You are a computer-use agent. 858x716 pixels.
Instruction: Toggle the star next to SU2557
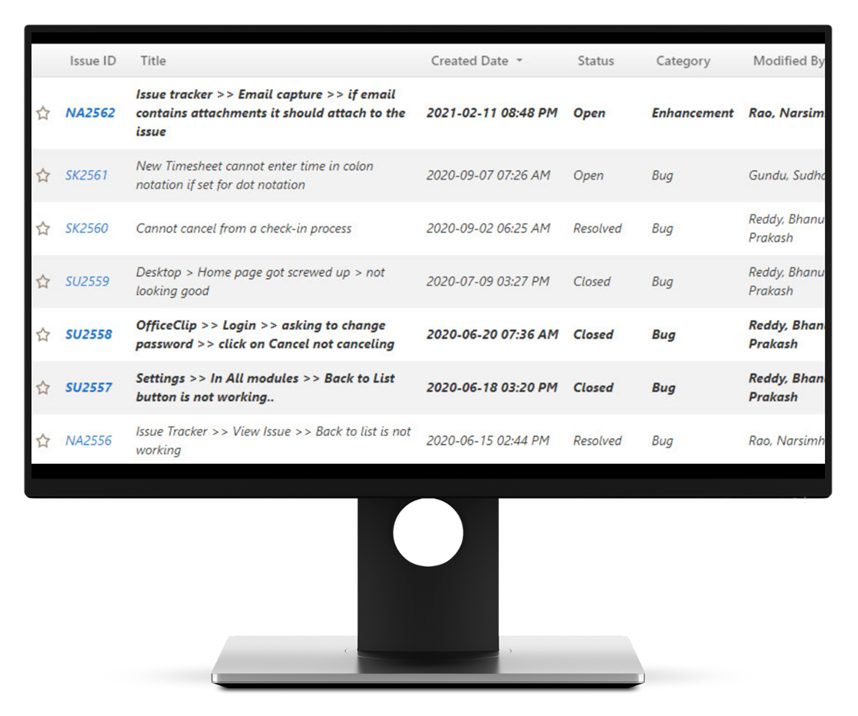click(43, 387)
